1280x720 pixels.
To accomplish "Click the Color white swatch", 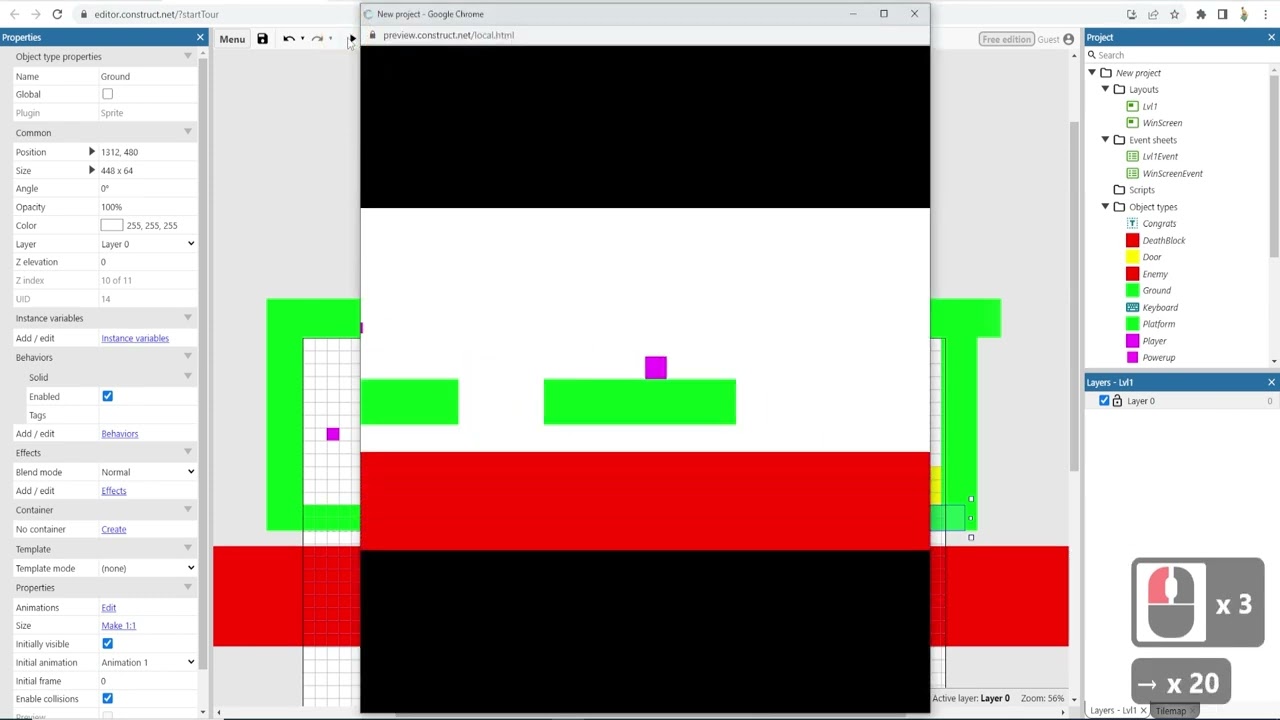I will (x=111, y=226).
